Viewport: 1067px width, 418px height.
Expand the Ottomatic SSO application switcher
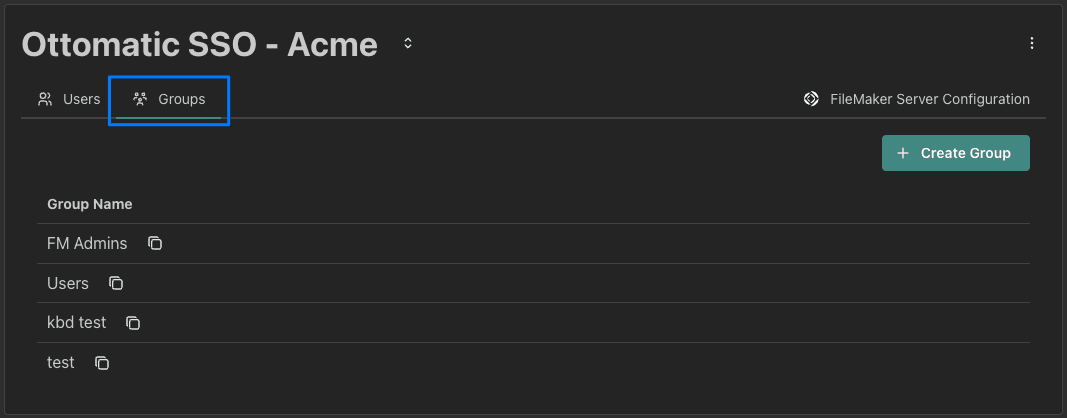407,43
